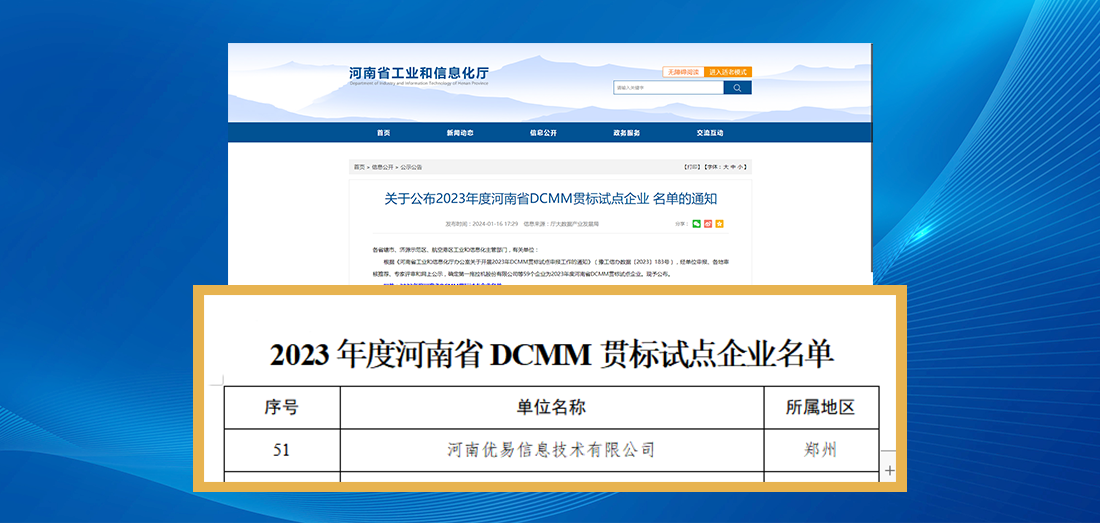Go to 信息公开 in the breadcrumb
The height and width of the screenshot is (523, 1100).
point(382,167)
